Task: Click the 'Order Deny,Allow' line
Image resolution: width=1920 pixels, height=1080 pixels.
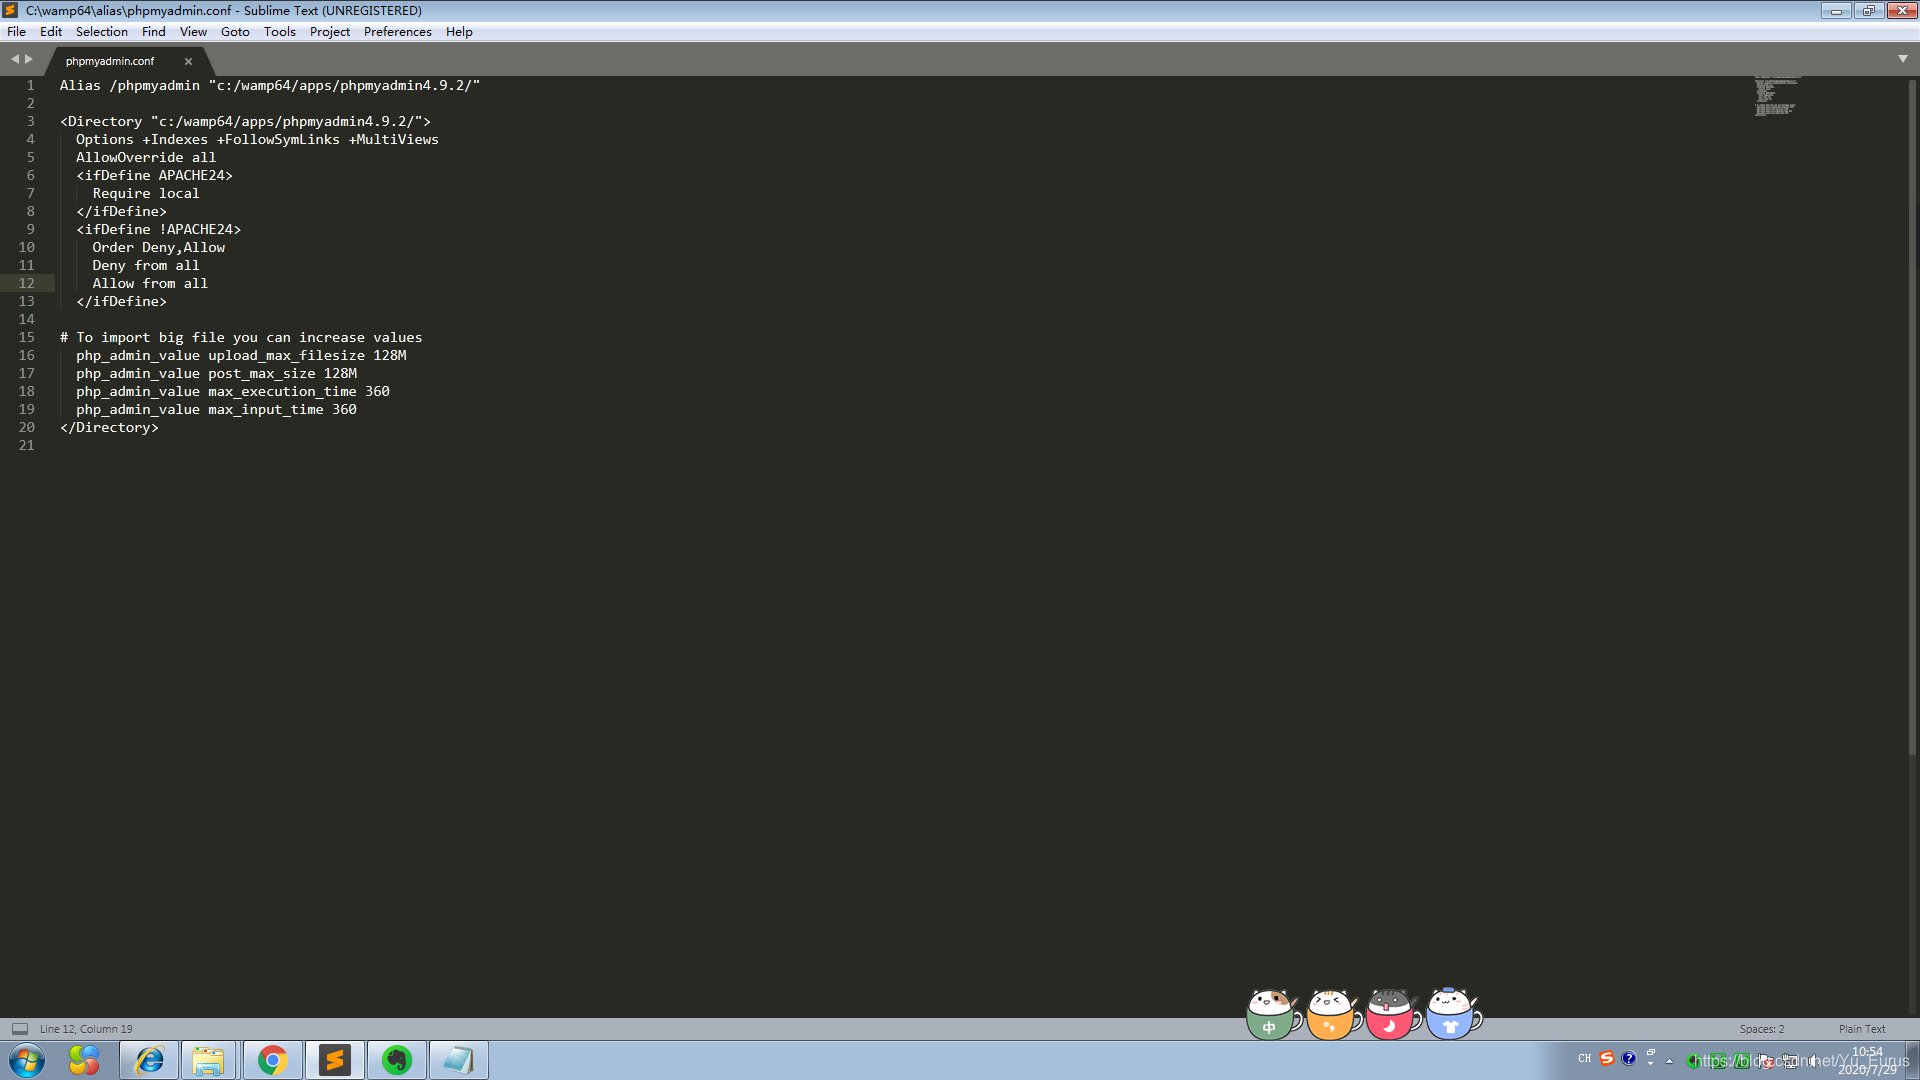Action: (159, 247)
